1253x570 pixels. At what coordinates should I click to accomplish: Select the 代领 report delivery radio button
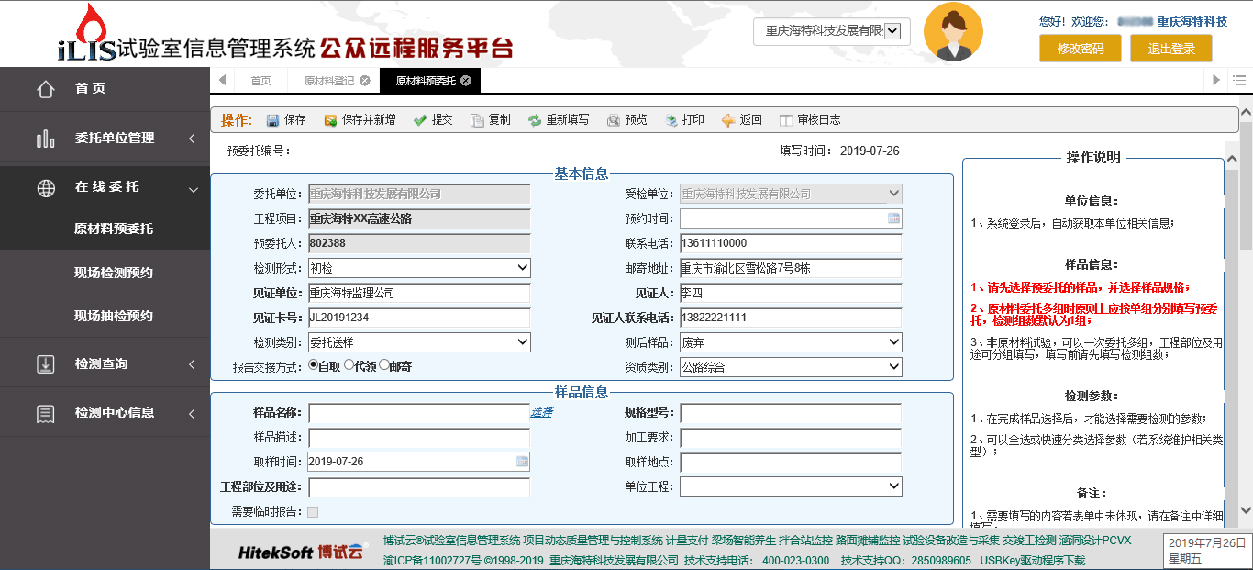(349, 366)
